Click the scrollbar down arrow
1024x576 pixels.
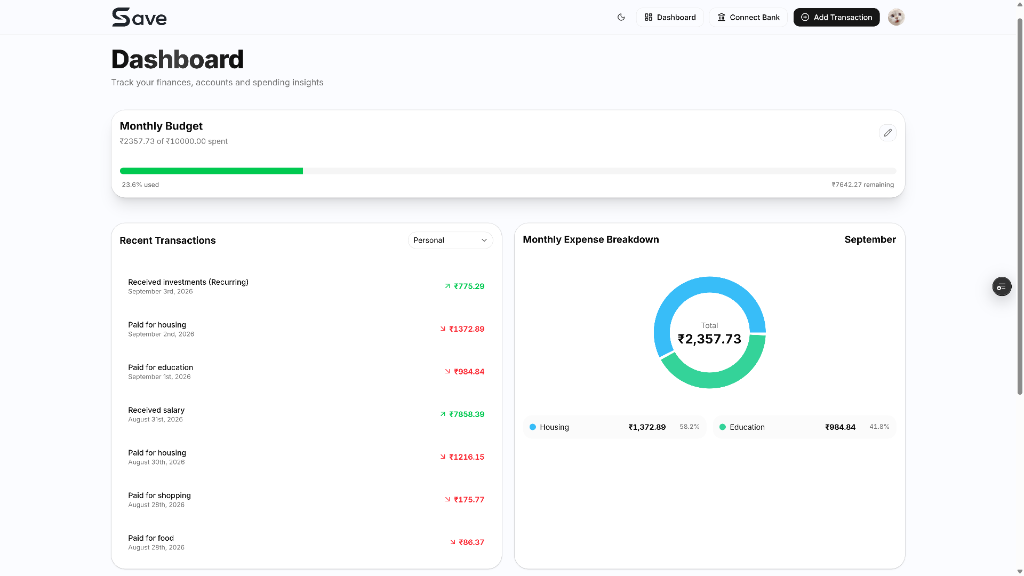[1019, 571]
